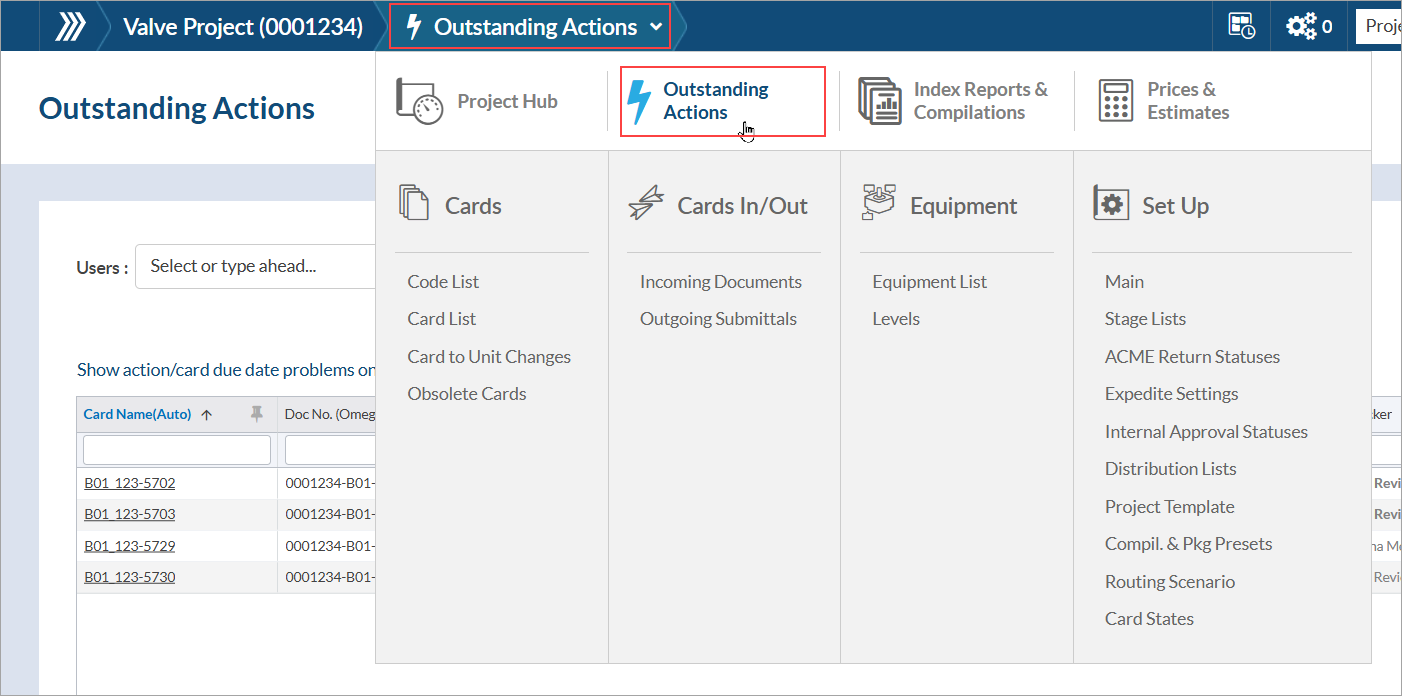Open Compil. & Pkg Presets

1188,544
